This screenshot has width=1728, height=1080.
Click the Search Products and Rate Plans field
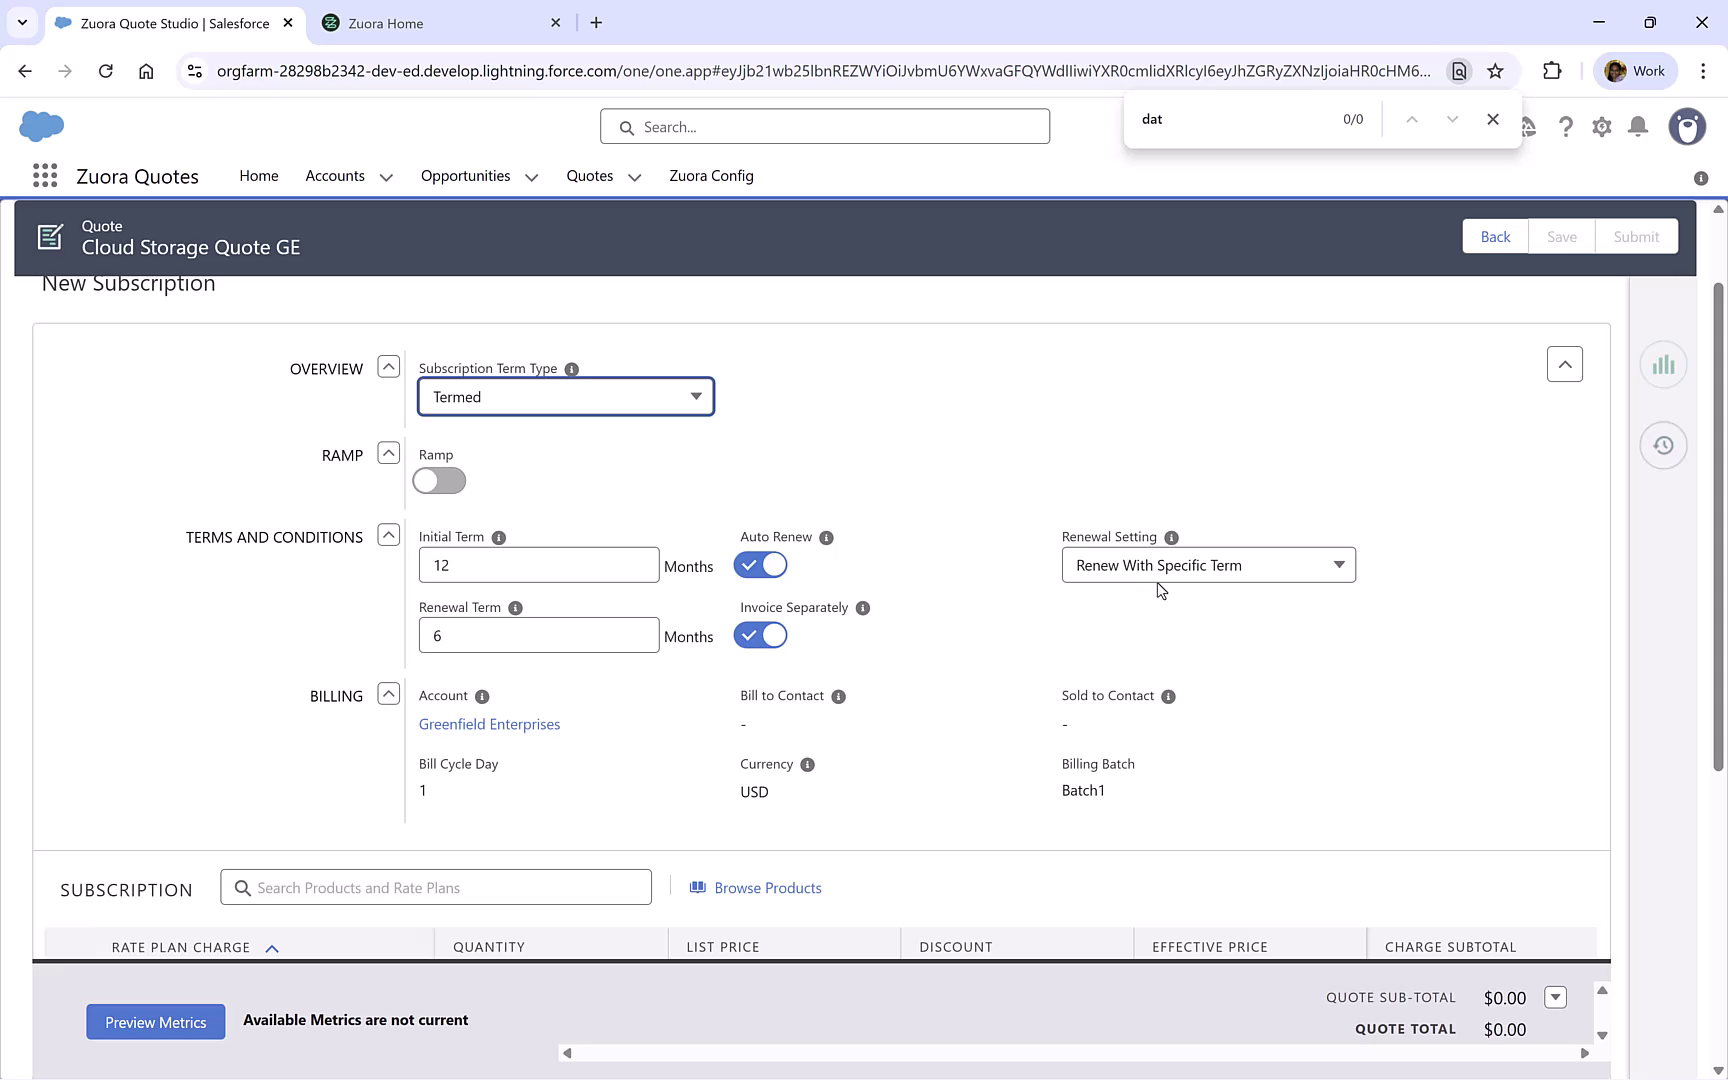coord(436,887)
